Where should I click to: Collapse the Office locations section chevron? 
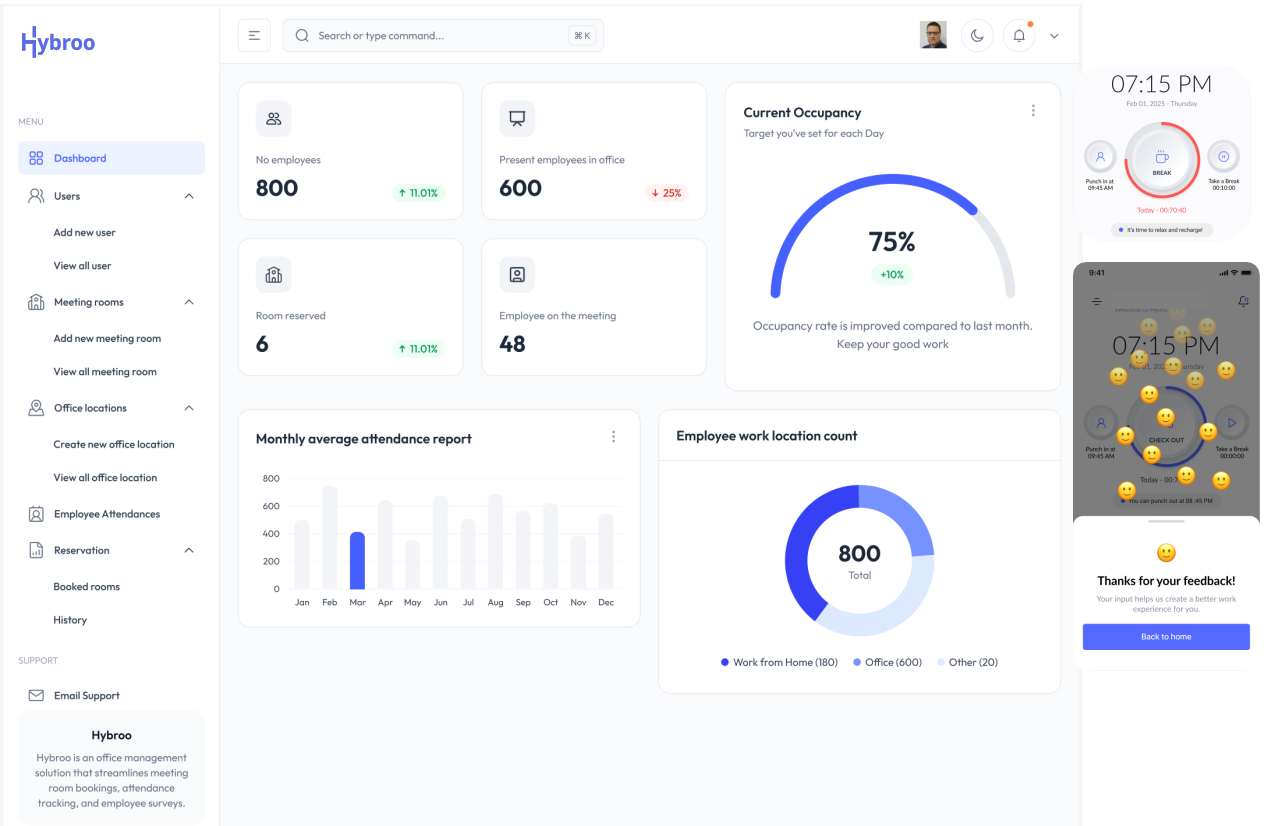tap(189, 408)
